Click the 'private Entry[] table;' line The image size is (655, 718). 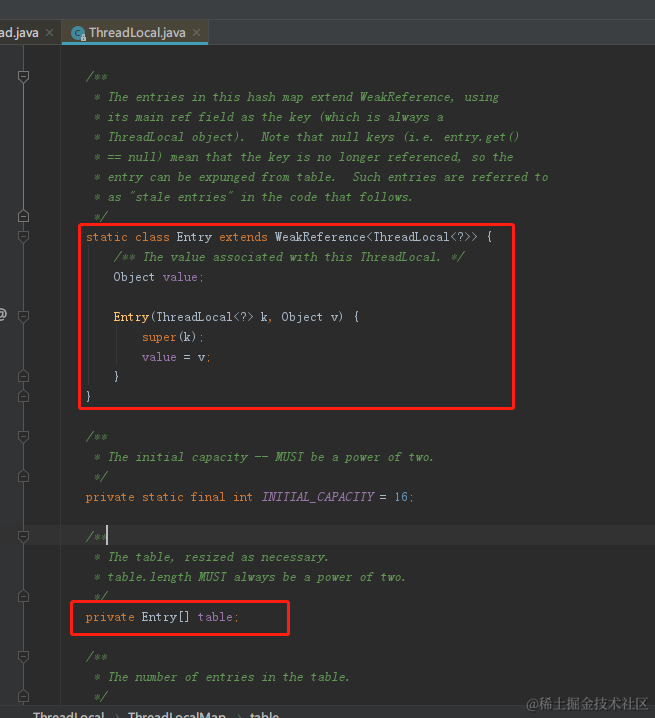pyautogui.click(x=162, y=617)
